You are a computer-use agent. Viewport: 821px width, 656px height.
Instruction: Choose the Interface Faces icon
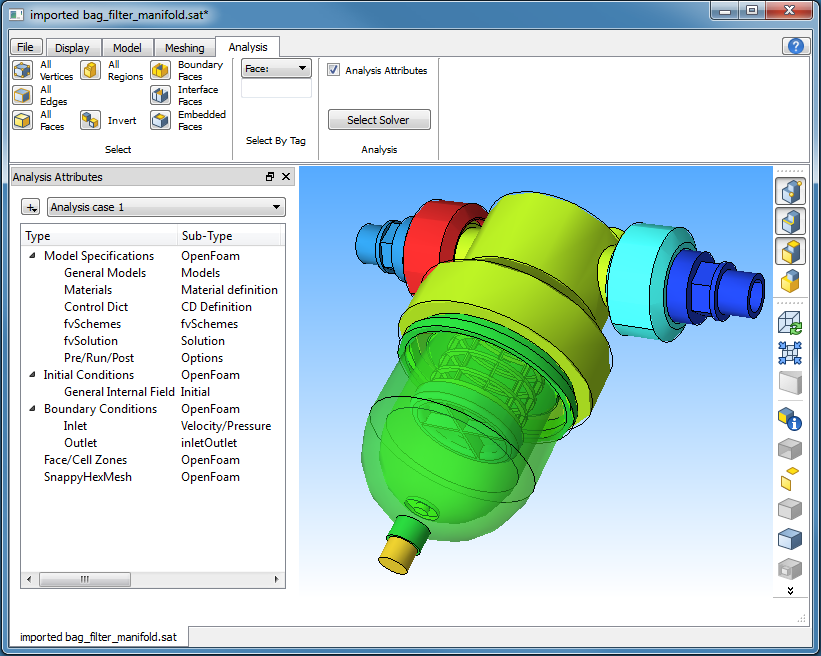point(161,95)
